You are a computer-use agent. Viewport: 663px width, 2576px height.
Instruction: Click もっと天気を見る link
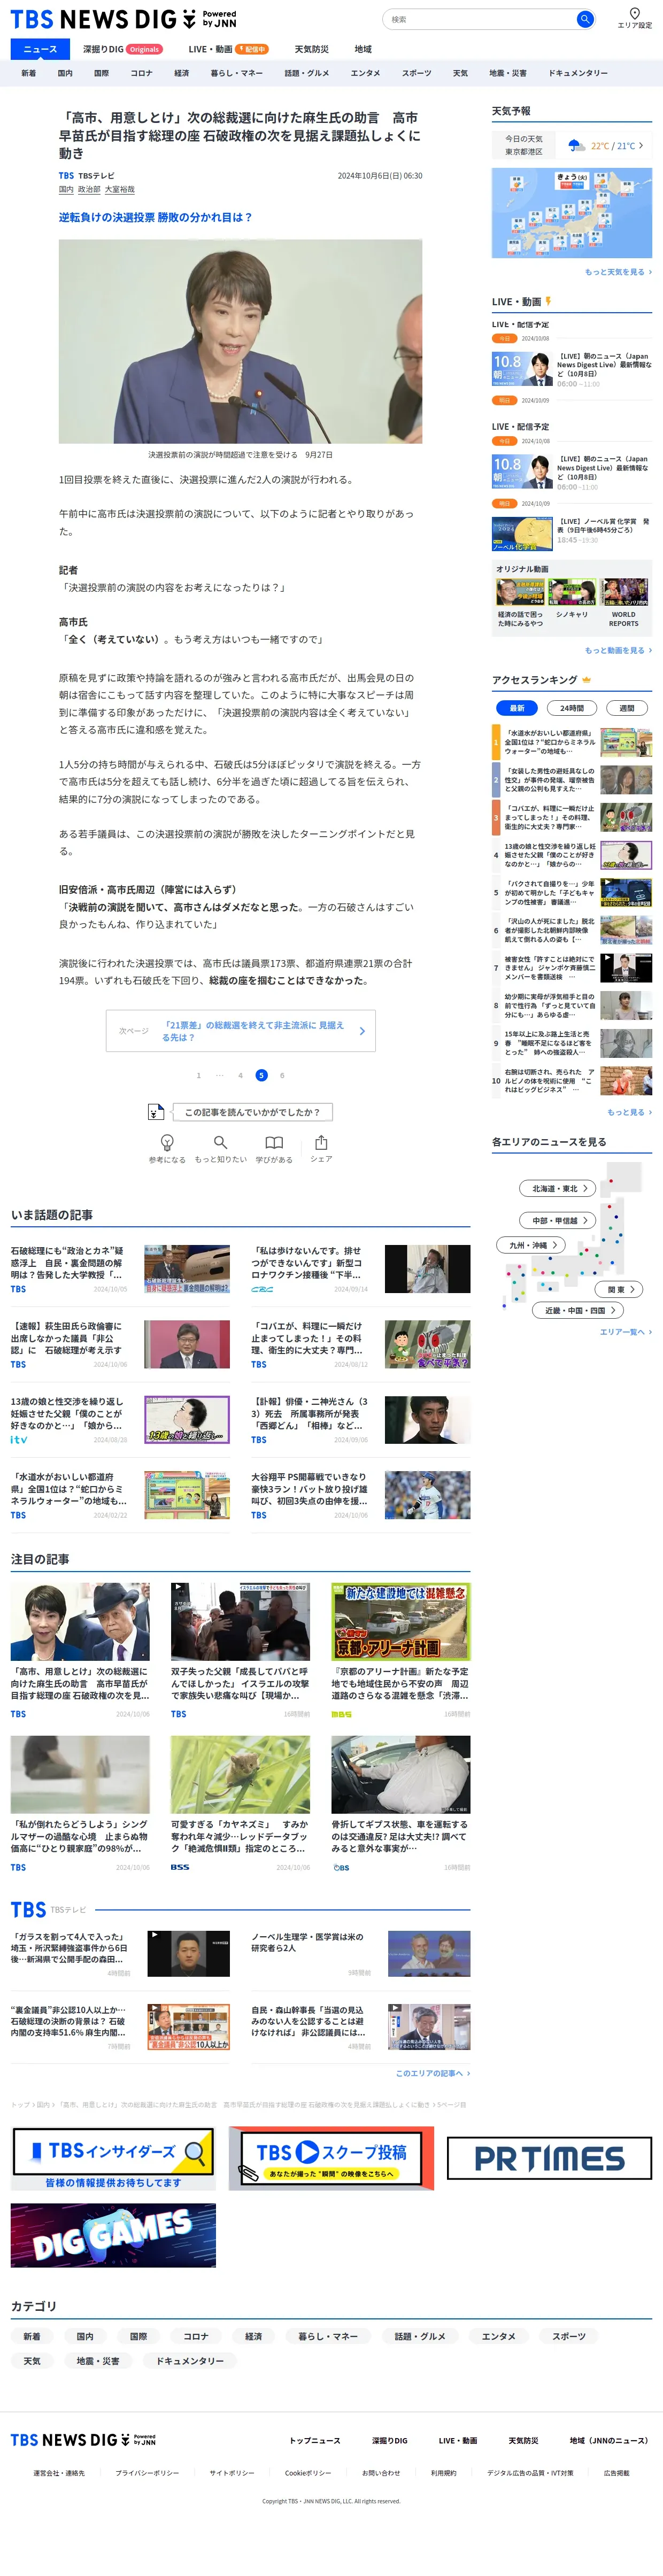[x=618, y=272]
